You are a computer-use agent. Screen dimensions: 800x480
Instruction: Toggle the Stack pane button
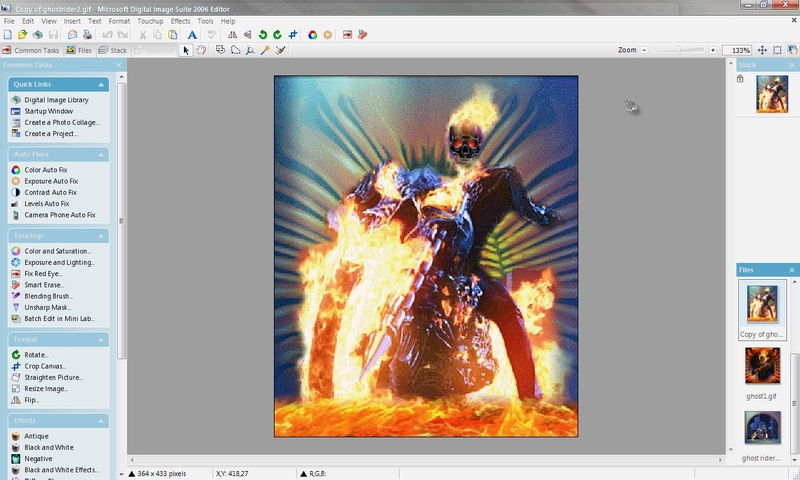(x=112, y=50)
